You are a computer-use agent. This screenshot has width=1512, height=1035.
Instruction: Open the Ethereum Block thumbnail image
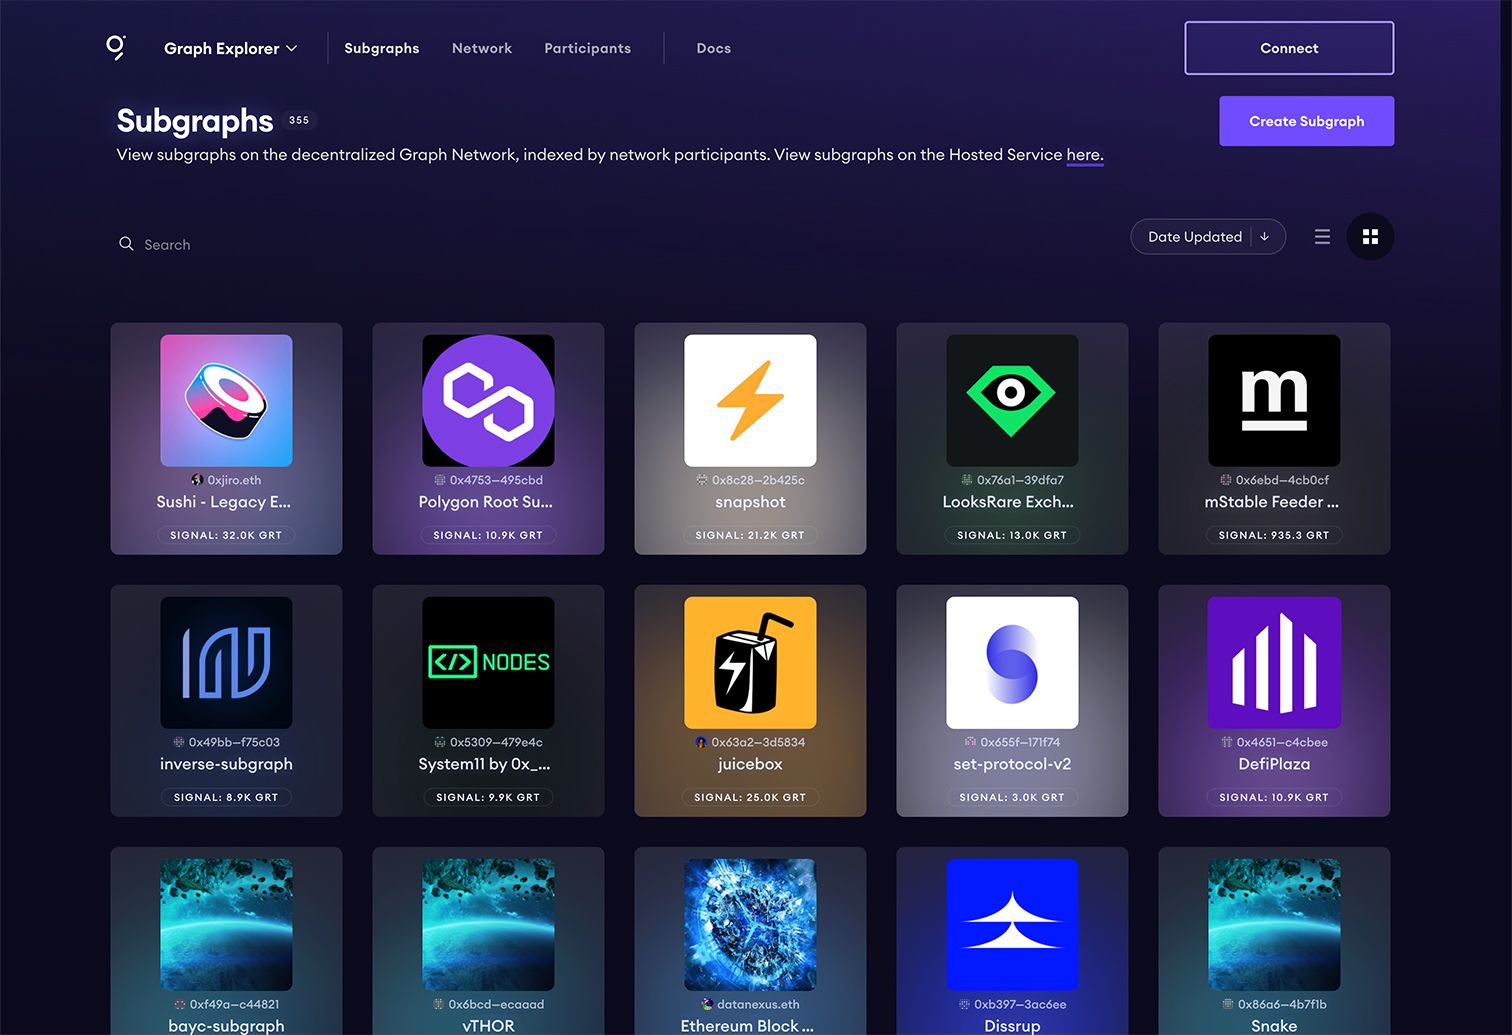click(750, 924)
